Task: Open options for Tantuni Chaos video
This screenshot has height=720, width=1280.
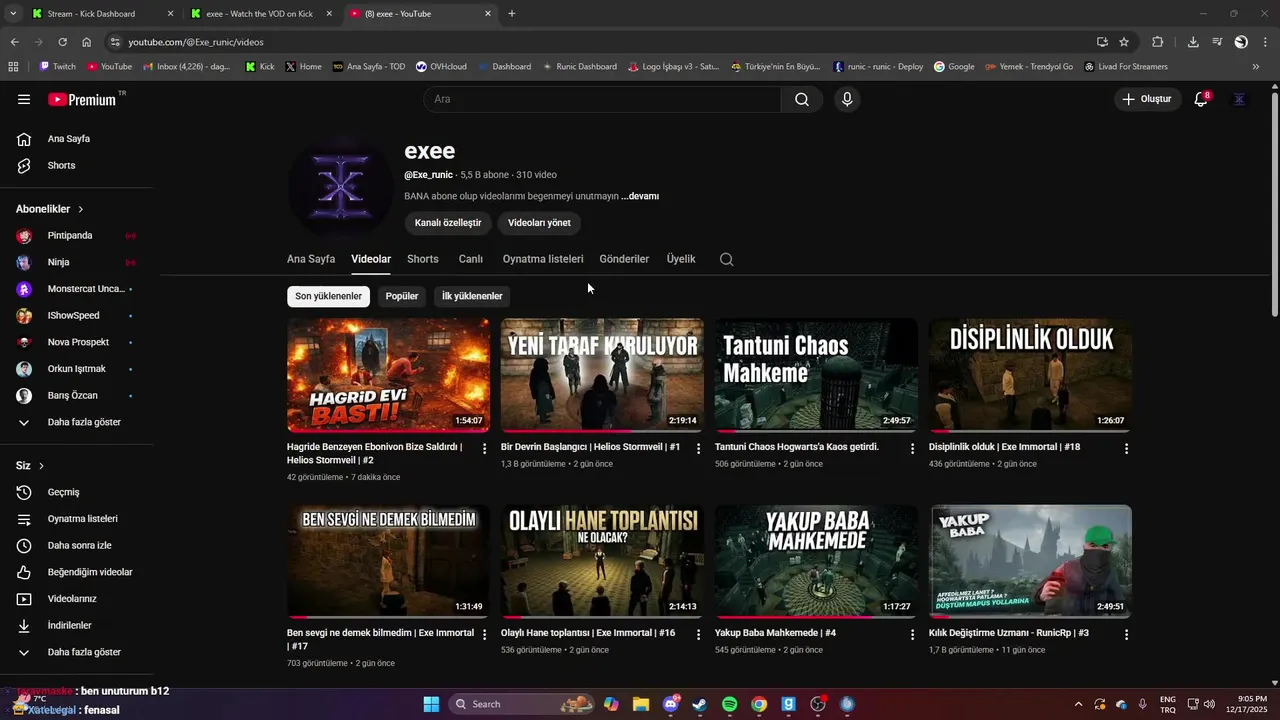Action: (913, 449)
